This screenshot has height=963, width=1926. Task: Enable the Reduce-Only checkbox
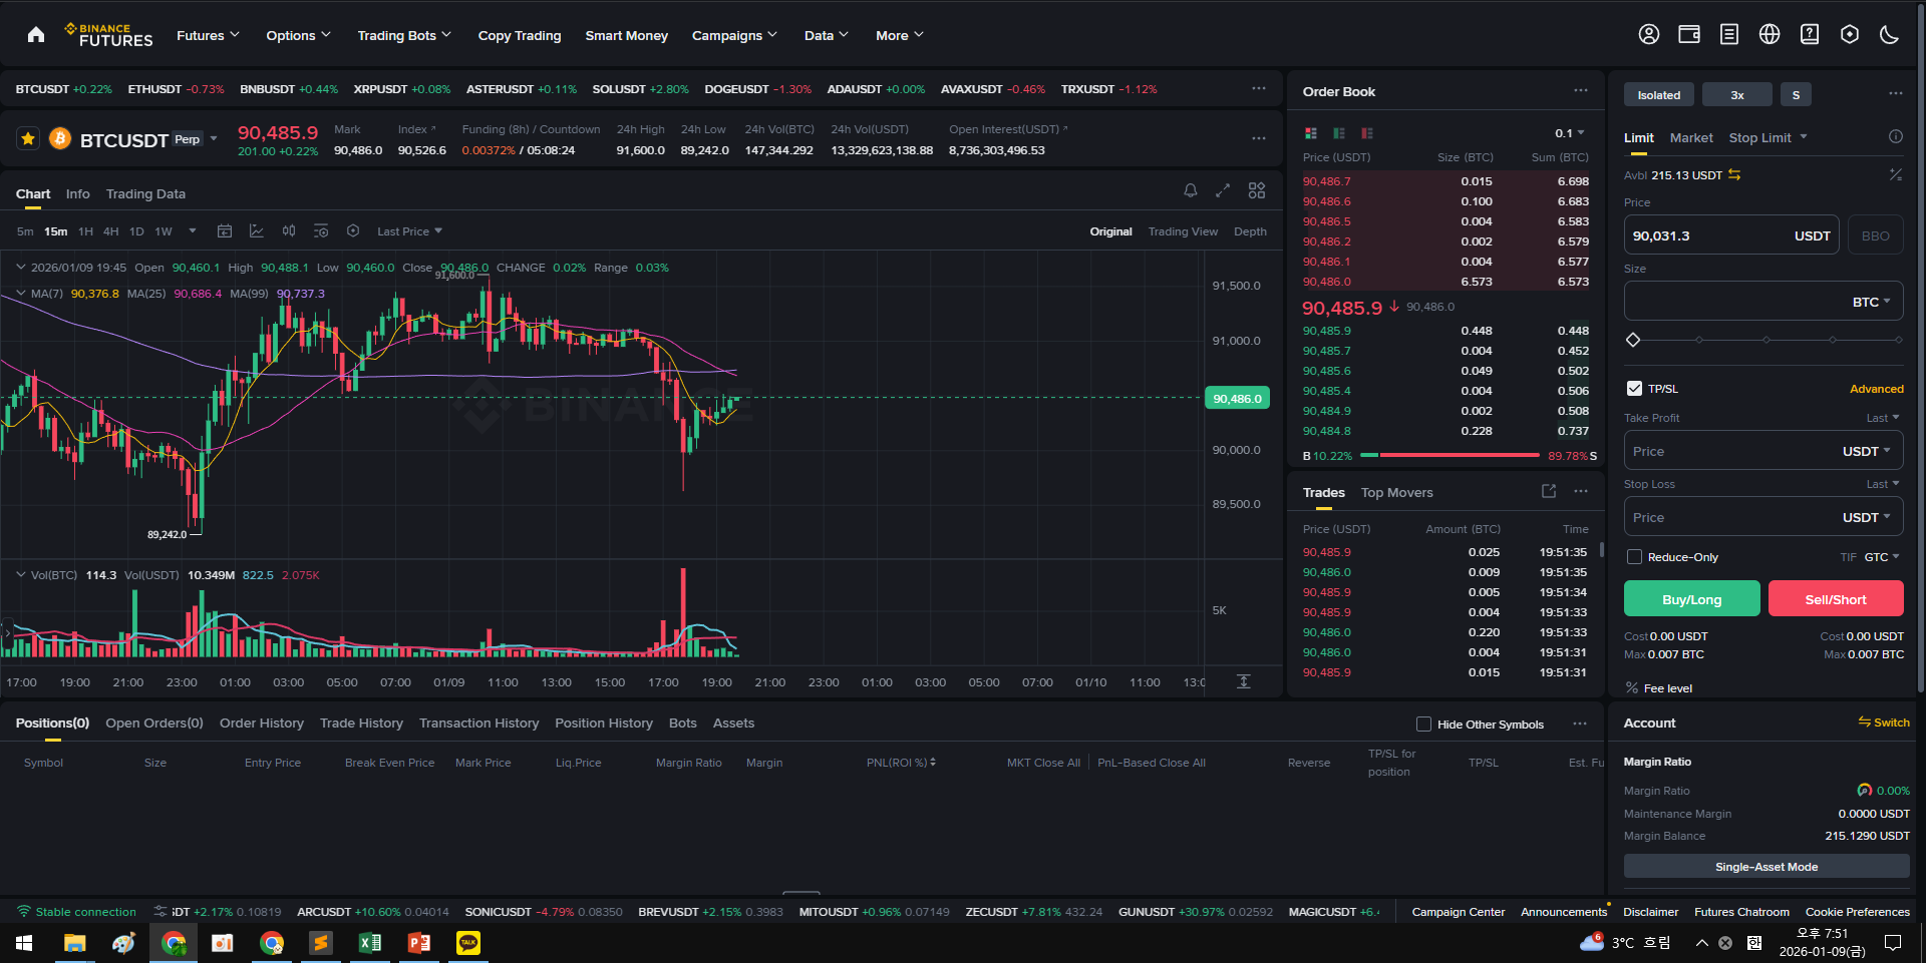[1634, 557]
